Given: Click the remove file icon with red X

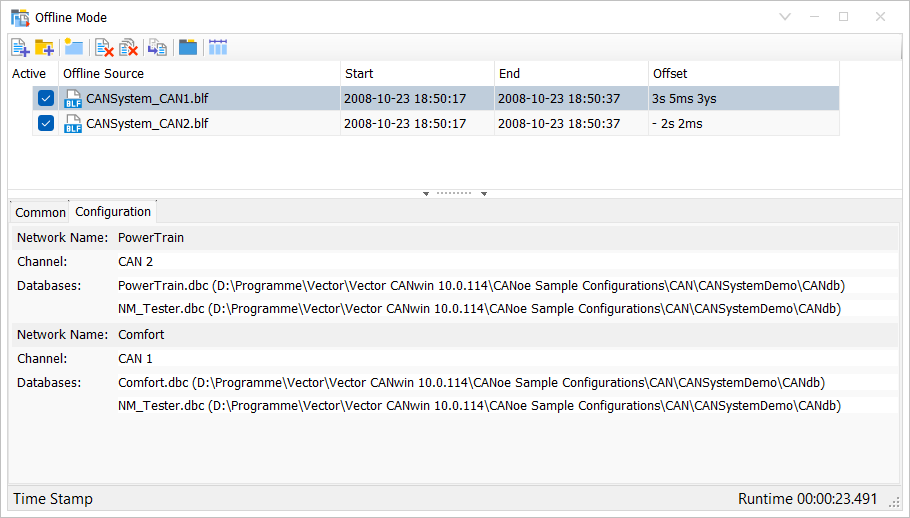Looking at the screenshot, I should tap(104, 48).
